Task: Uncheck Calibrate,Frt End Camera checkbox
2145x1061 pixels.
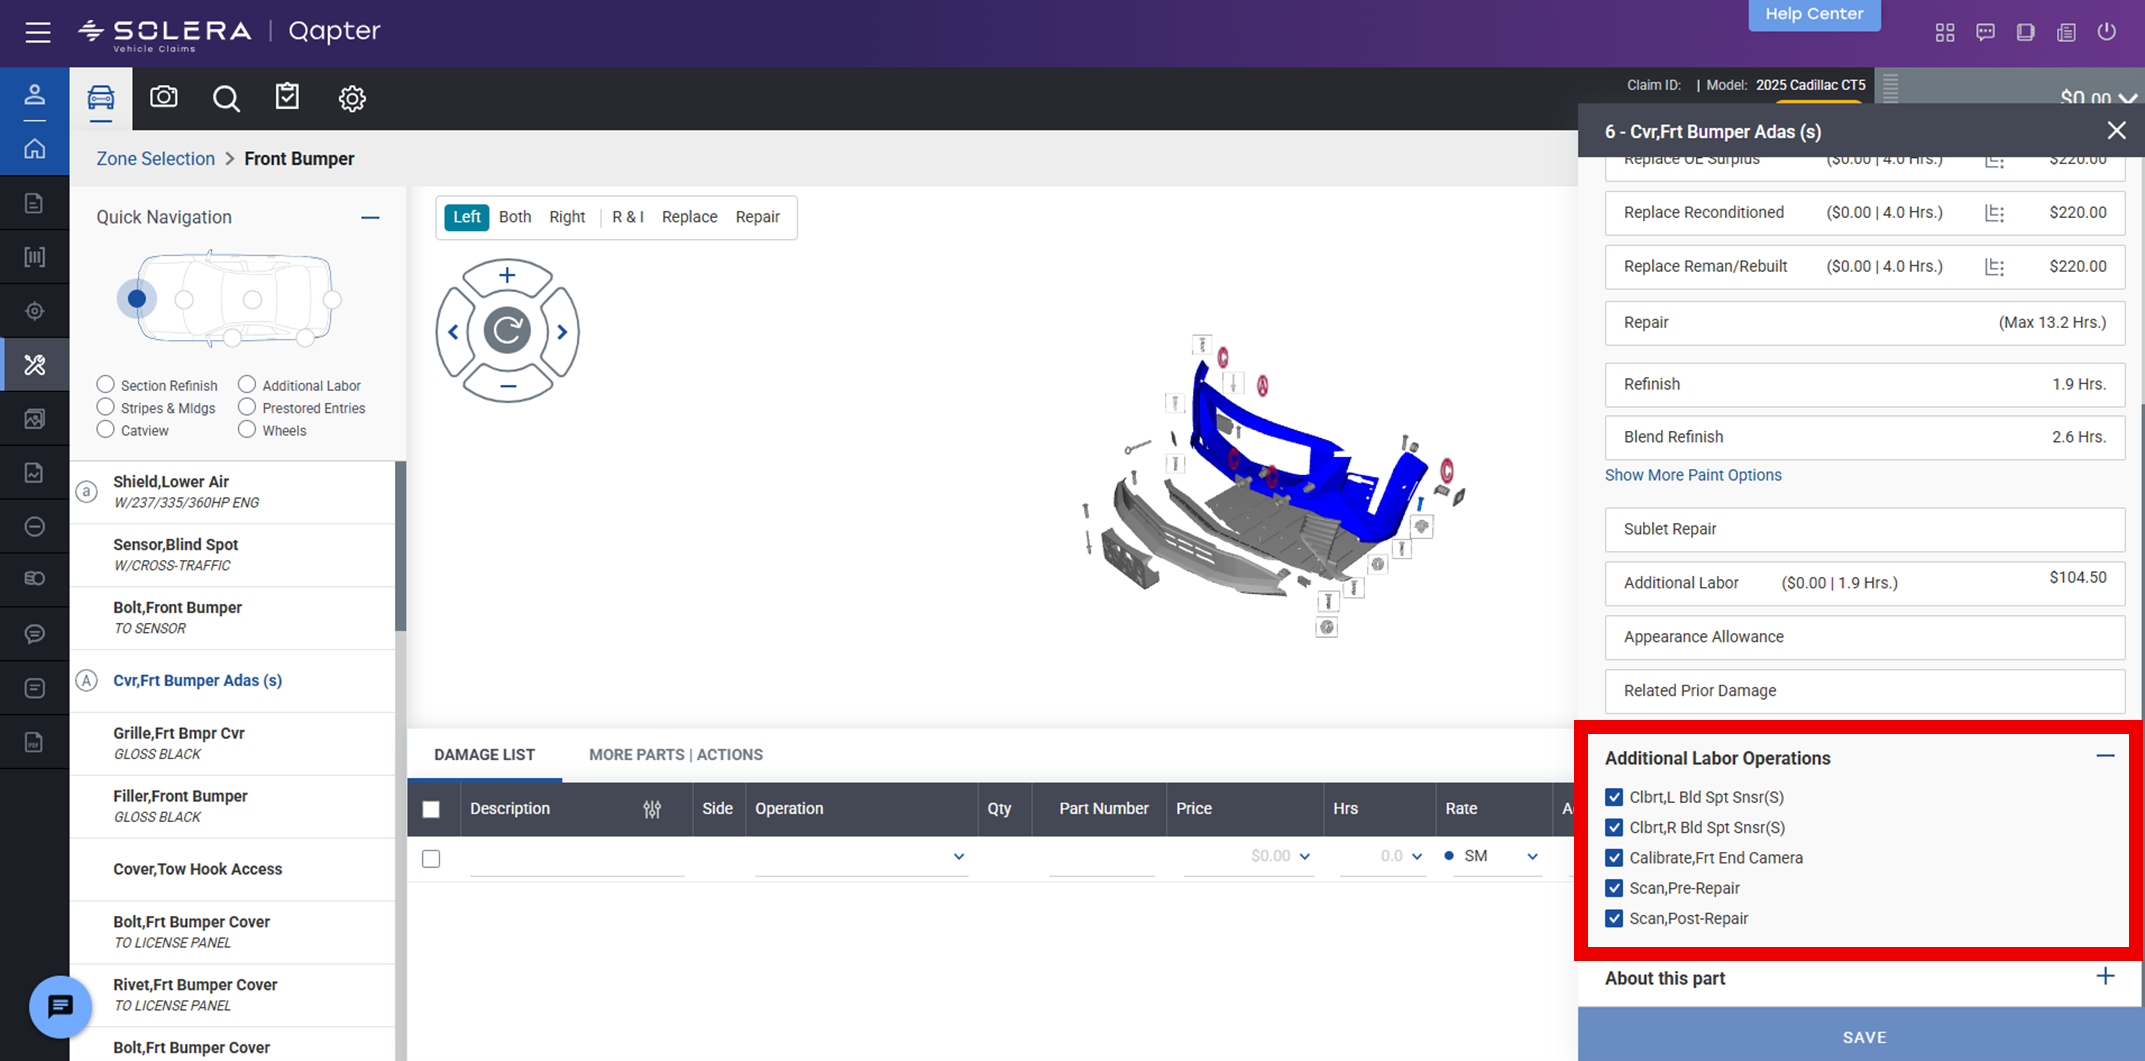Action: (x=1614, y=858)
